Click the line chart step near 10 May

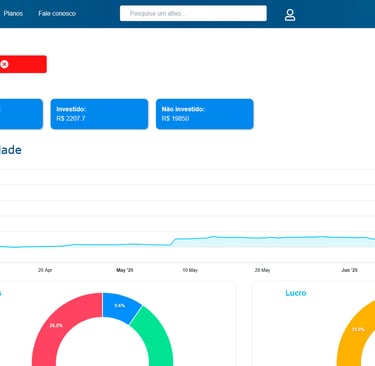[x=173, y=242]
